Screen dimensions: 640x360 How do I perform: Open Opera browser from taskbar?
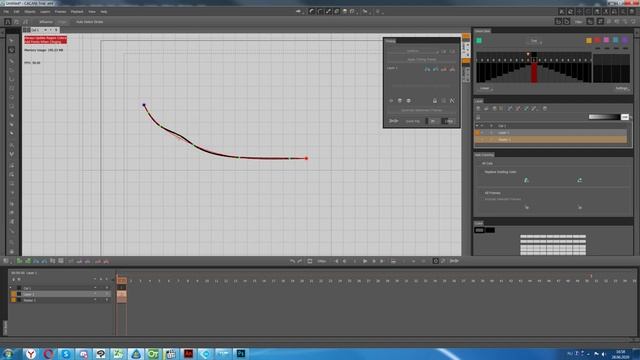49,354
